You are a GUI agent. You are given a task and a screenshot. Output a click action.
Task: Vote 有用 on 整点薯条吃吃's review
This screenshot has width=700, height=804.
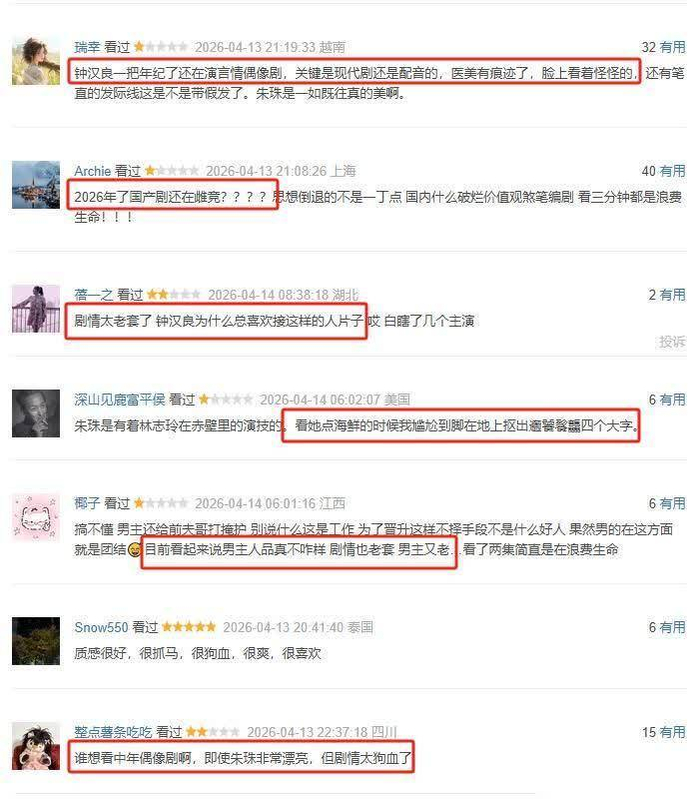click(672, 732)
